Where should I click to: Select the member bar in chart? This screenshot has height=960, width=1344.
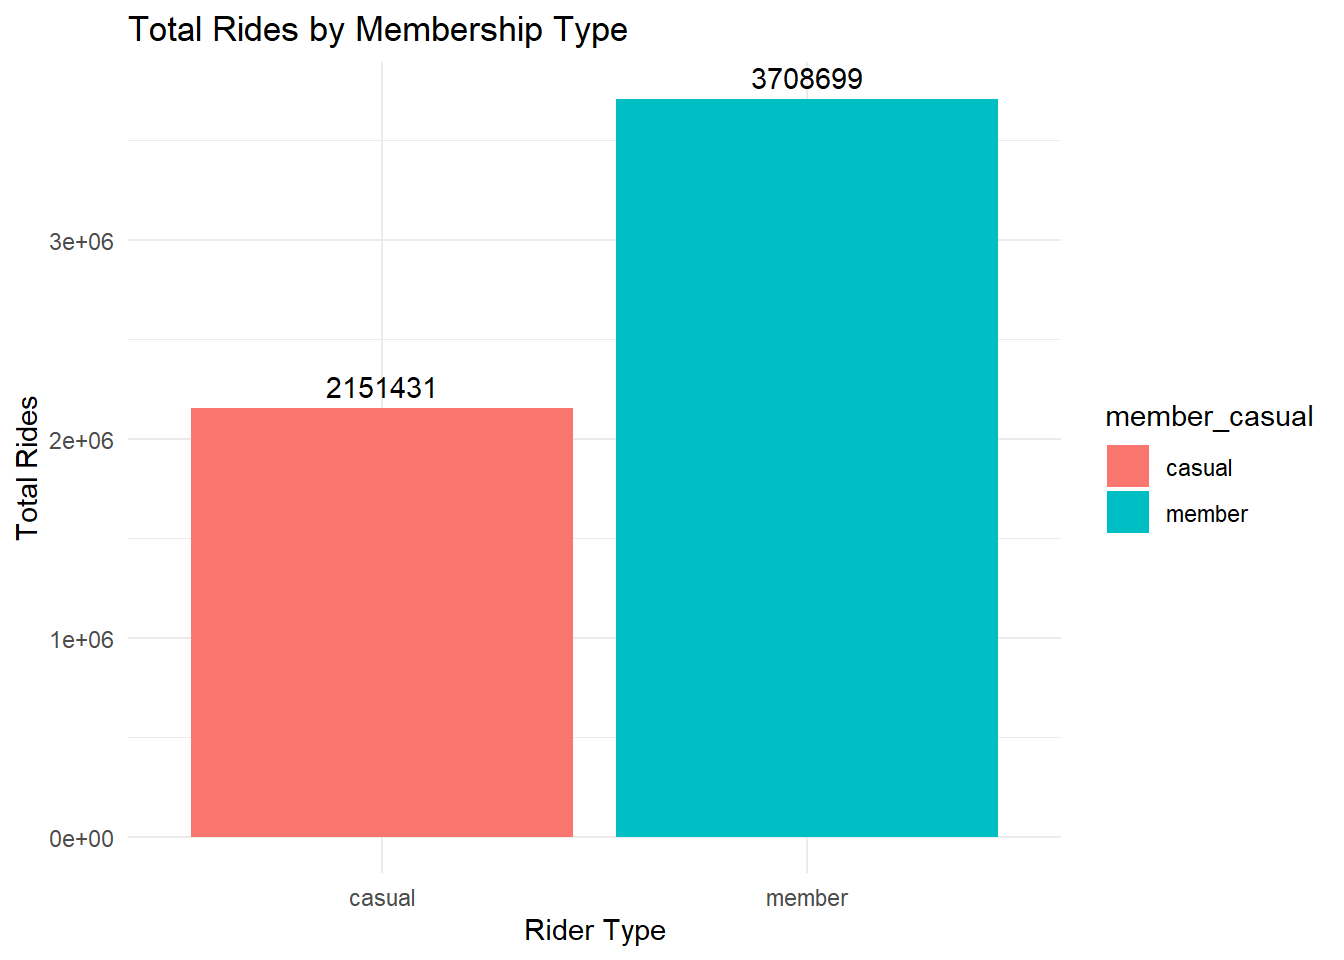point(806,468)
